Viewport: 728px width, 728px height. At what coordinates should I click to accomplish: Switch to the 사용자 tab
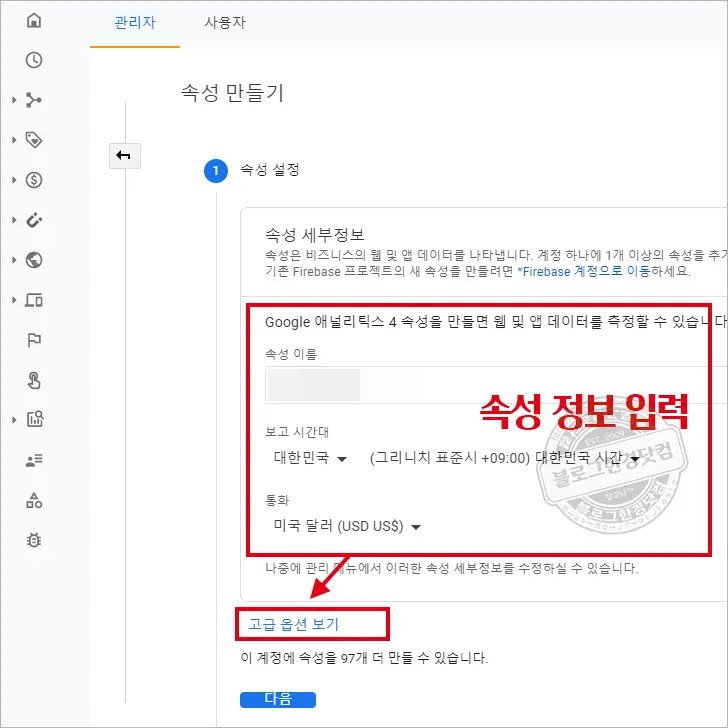[225, 22]
